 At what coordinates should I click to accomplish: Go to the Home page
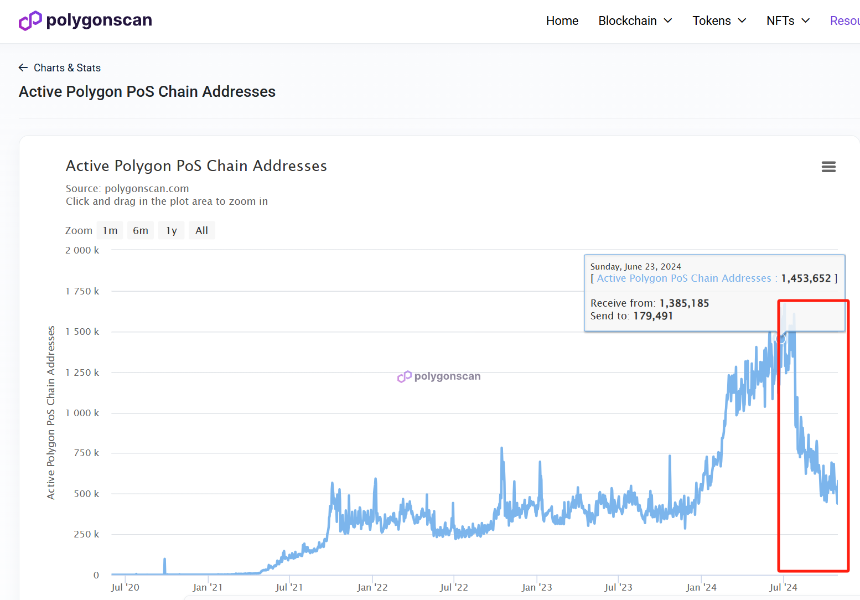click(x=562, y=21)
